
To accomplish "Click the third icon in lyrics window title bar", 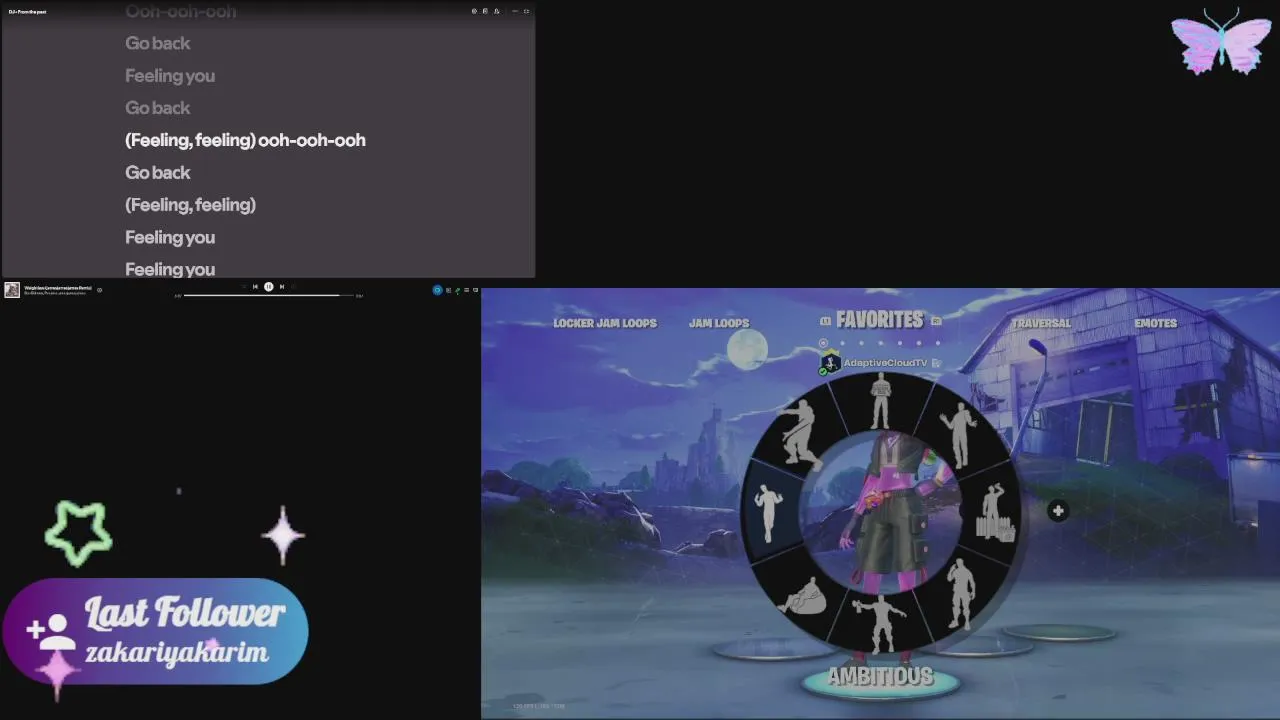I will point(497,11).
